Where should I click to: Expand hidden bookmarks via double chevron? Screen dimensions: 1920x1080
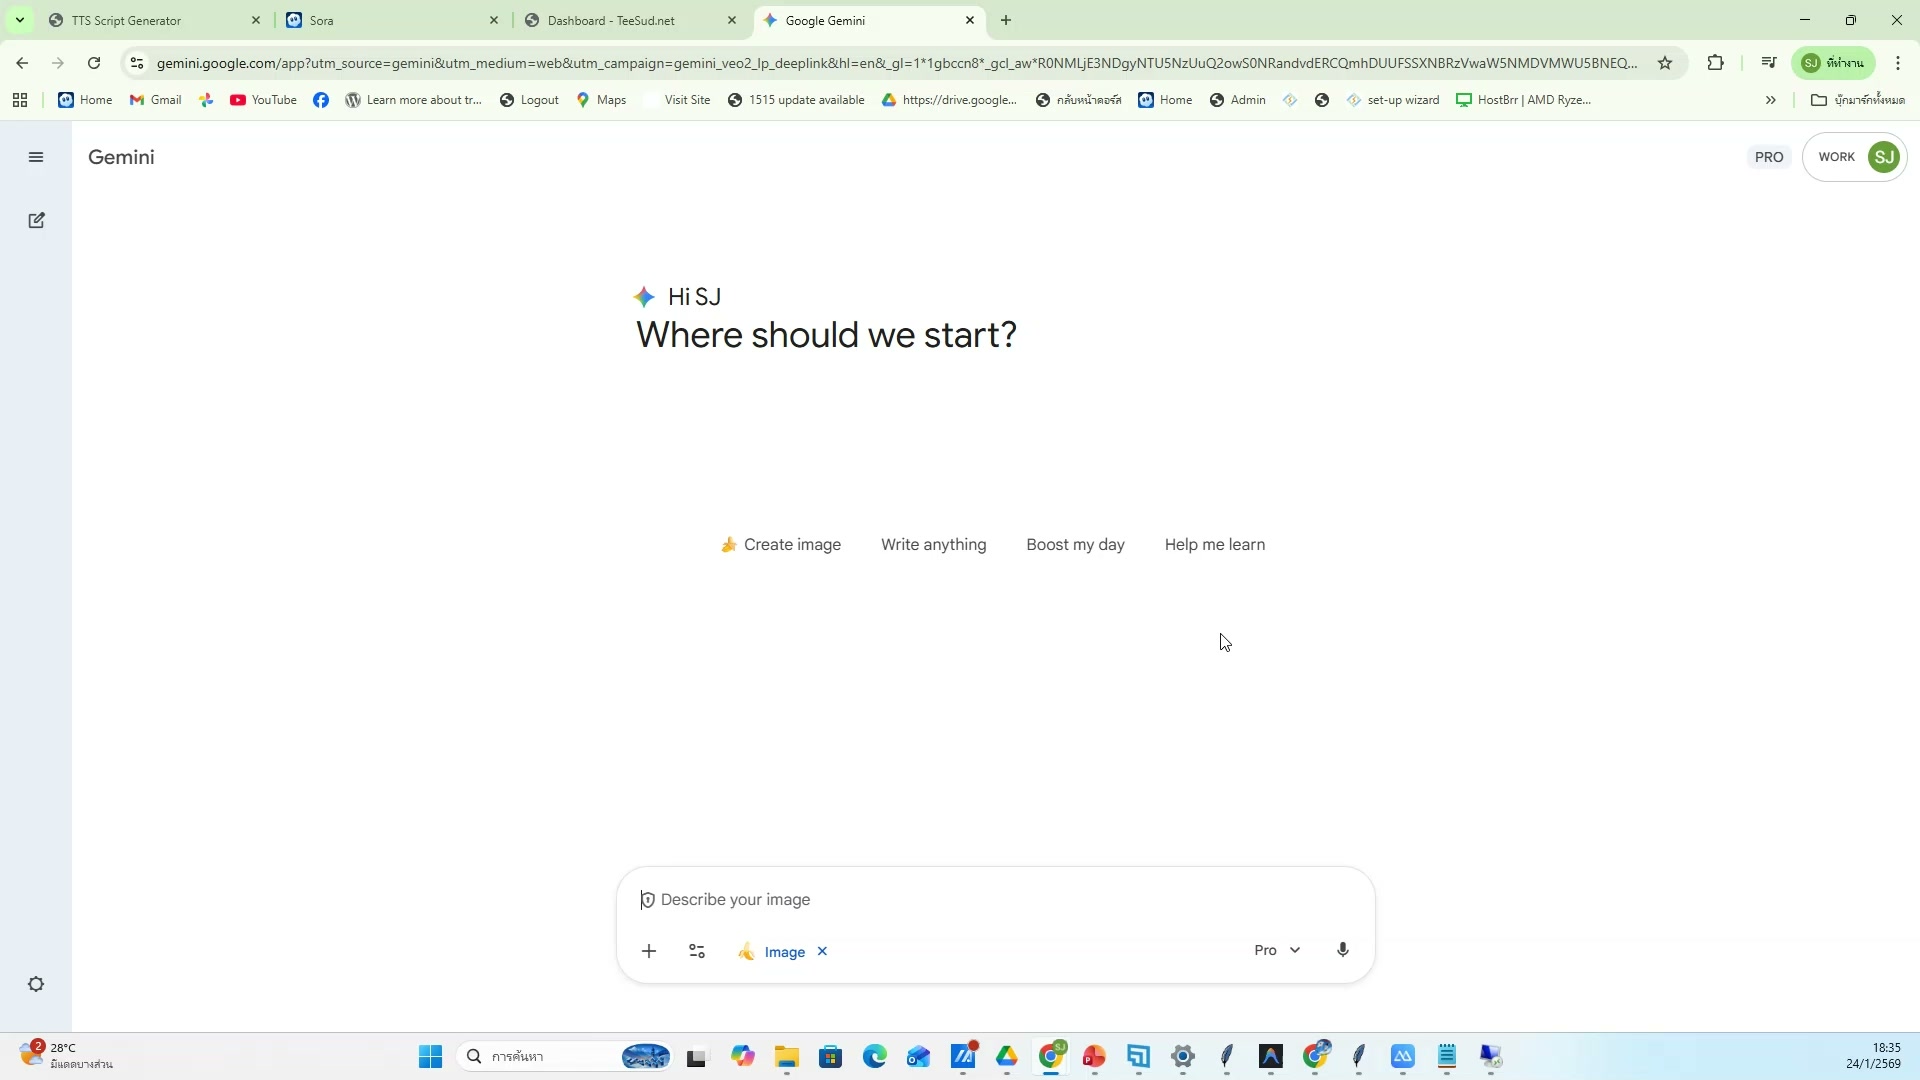(1771, 99)
